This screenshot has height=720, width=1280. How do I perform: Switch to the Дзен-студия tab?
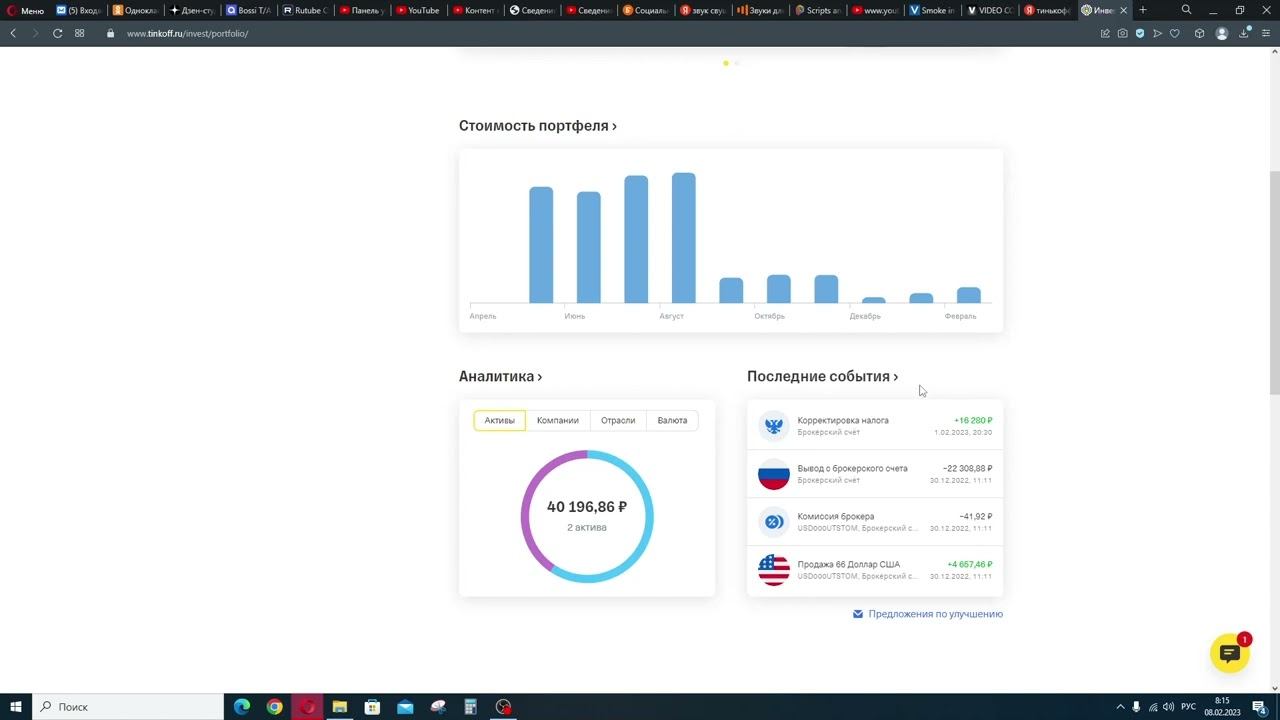point(191,10)
